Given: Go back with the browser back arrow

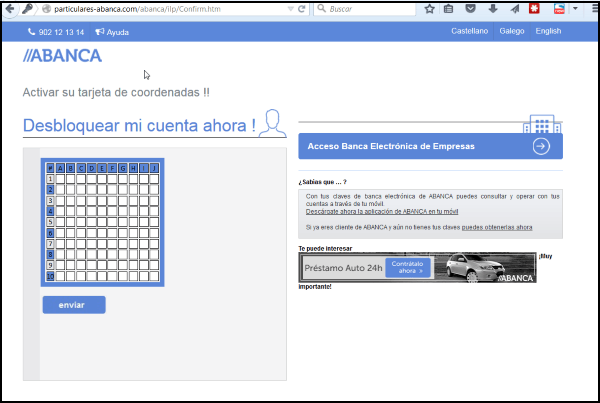Looking at the screenshot, I should (10, 8).
